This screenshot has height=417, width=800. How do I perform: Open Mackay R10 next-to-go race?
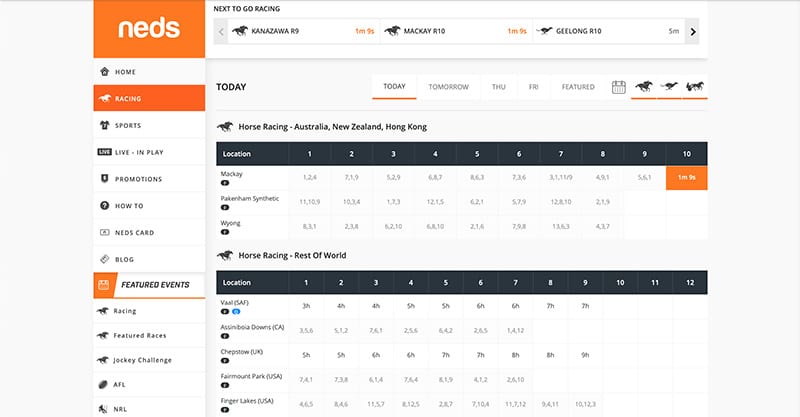click(456, 32)
